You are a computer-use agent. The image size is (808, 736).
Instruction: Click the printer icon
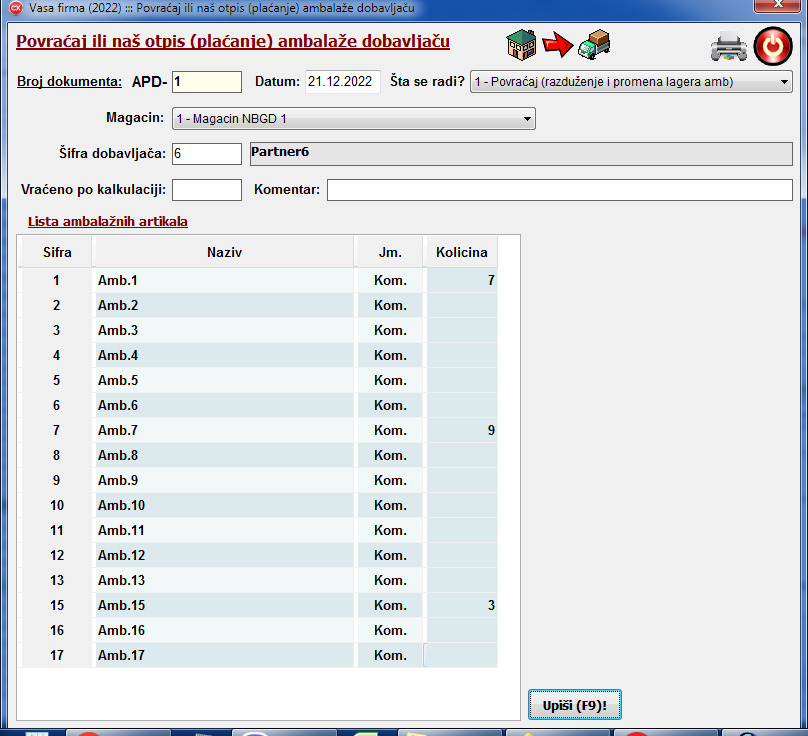click(729, 46)
